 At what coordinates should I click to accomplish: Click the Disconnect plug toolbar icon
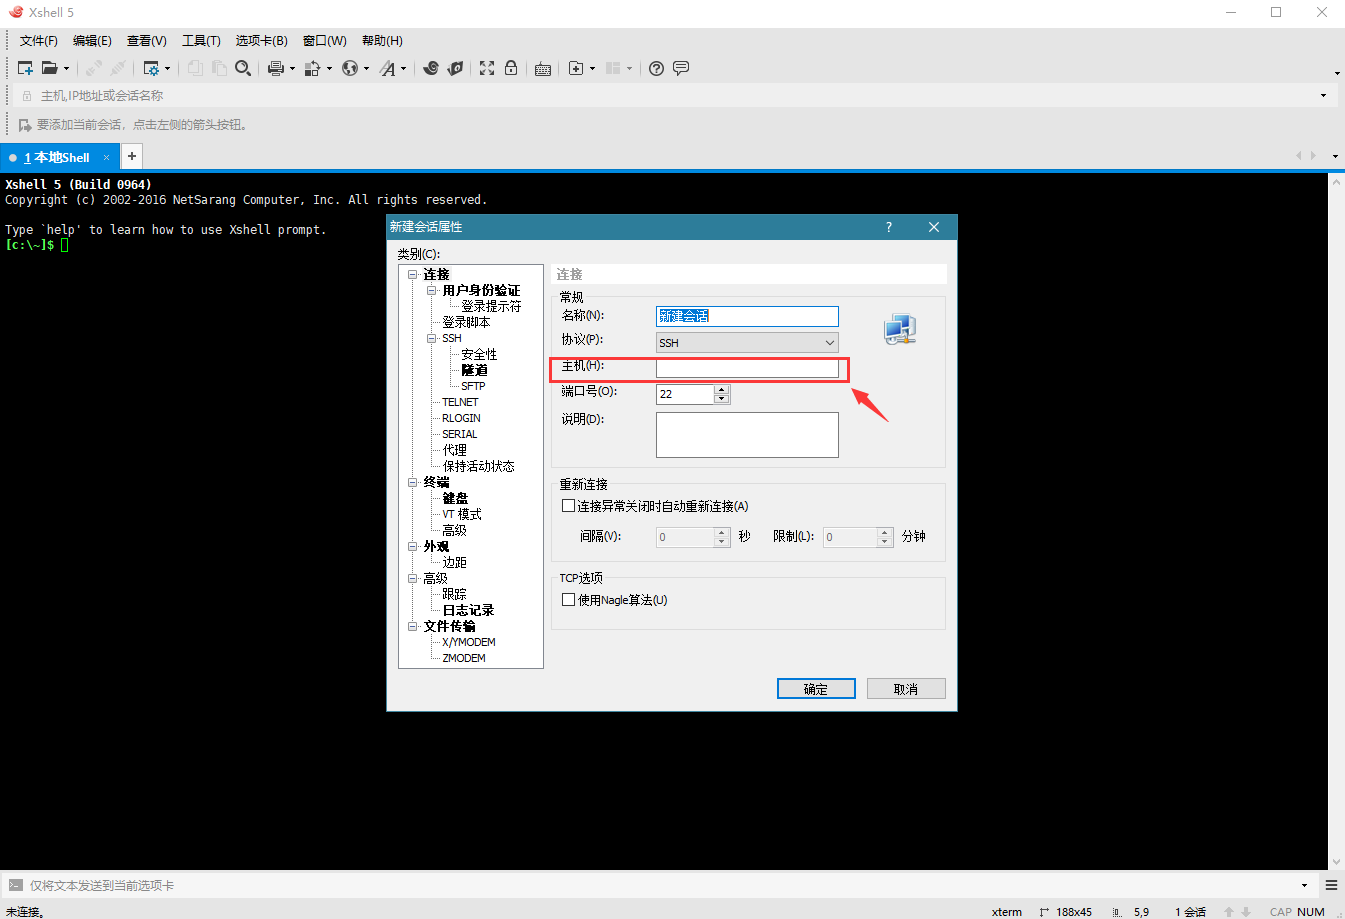[94, 68]
